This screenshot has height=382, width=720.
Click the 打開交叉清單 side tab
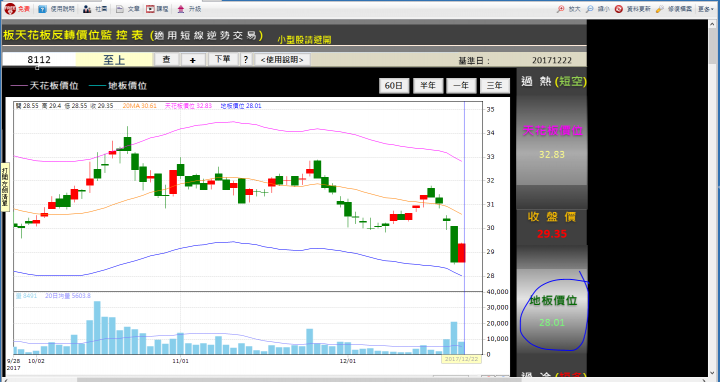5,187
